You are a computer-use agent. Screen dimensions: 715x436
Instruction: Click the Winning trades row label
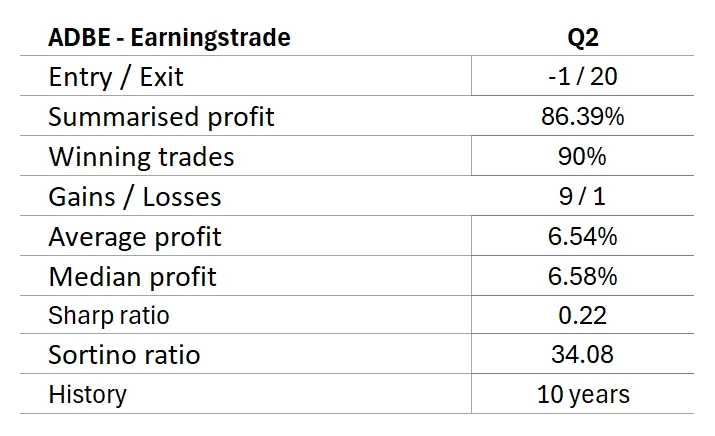[x=141, y=157]
